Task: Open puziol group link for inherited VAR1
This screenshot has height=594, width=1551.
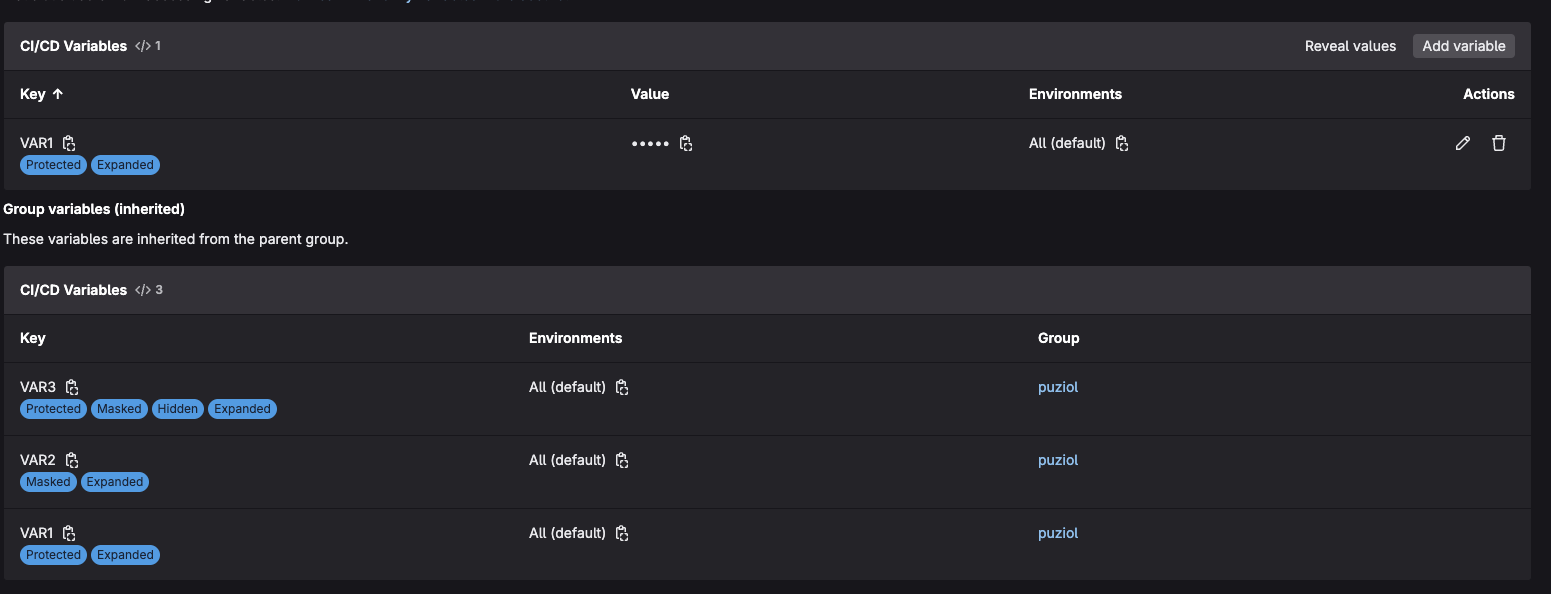Action: 1058,533
